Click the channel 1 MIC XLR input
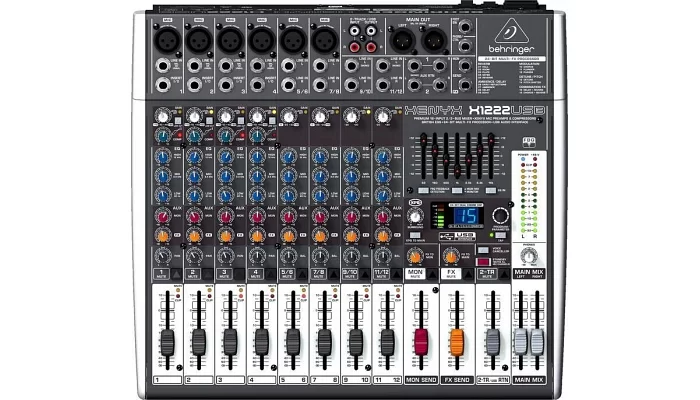This screenshot has height=400, width=700. coord(167,40)
